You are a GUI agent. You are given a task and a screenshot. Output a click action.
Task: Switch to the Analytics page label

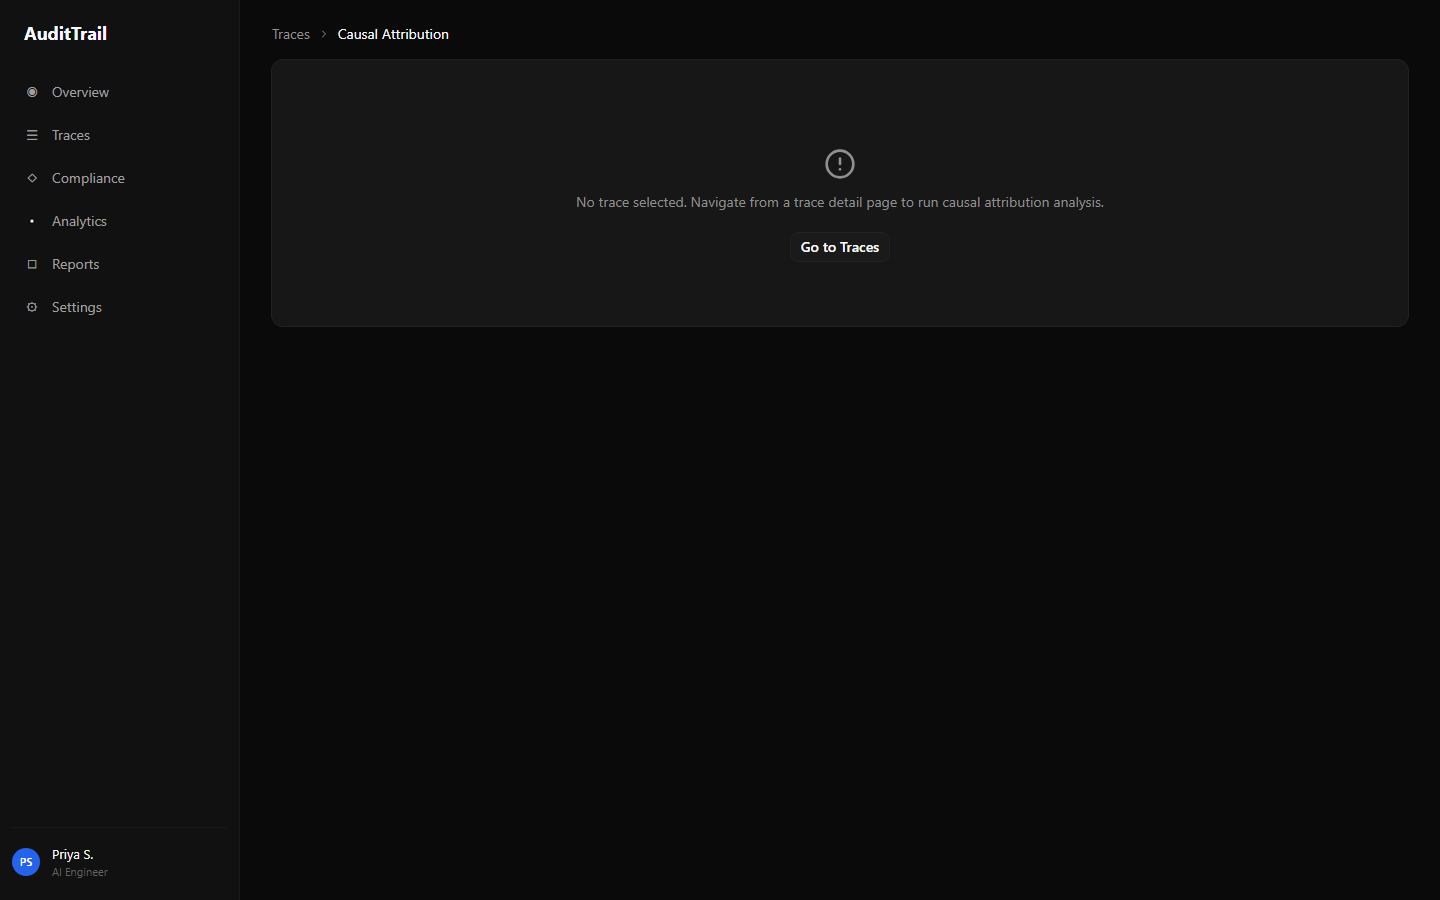coord(79,221)
